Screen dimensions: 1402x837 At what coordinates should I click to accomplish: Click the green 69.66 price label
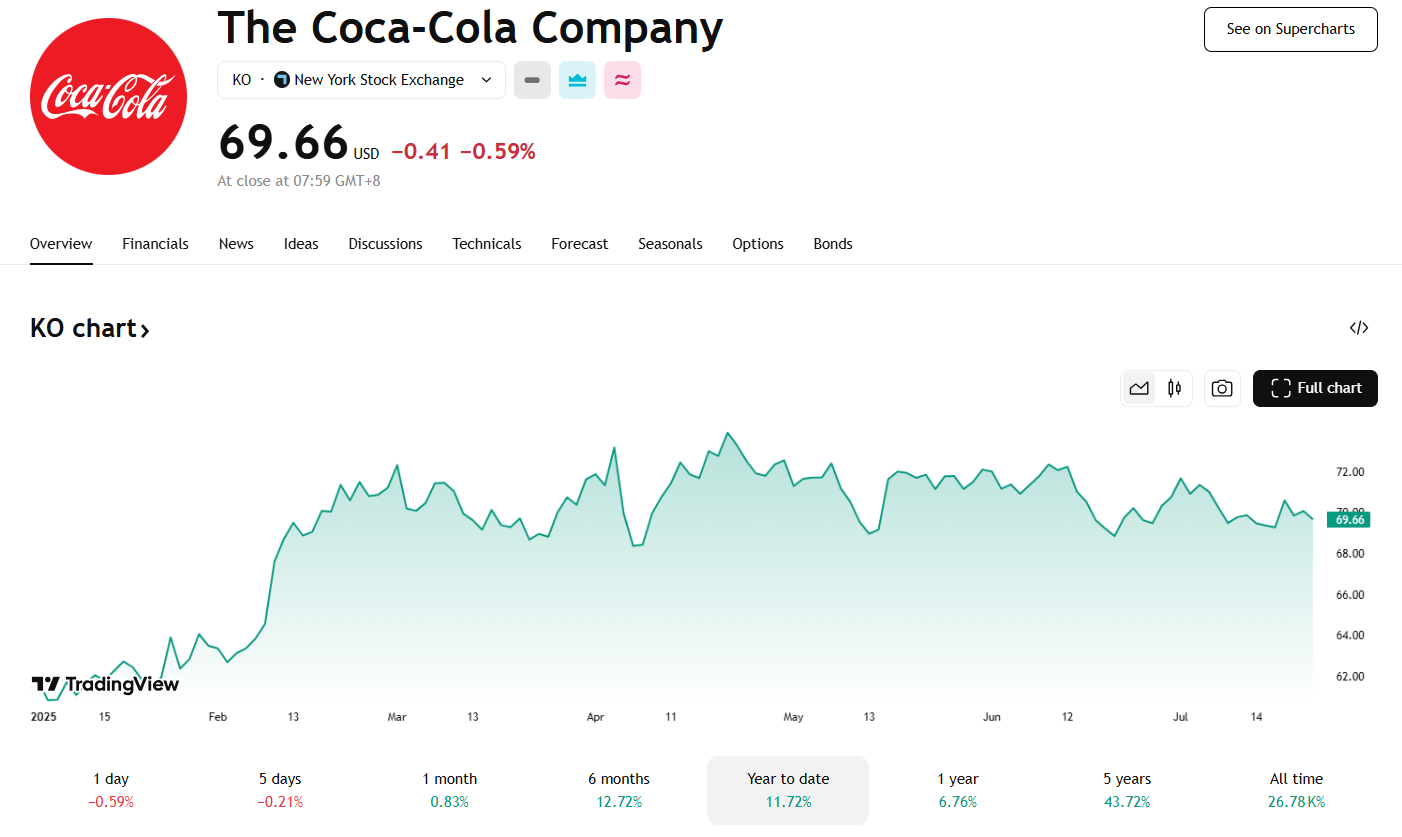point(1349,519)
